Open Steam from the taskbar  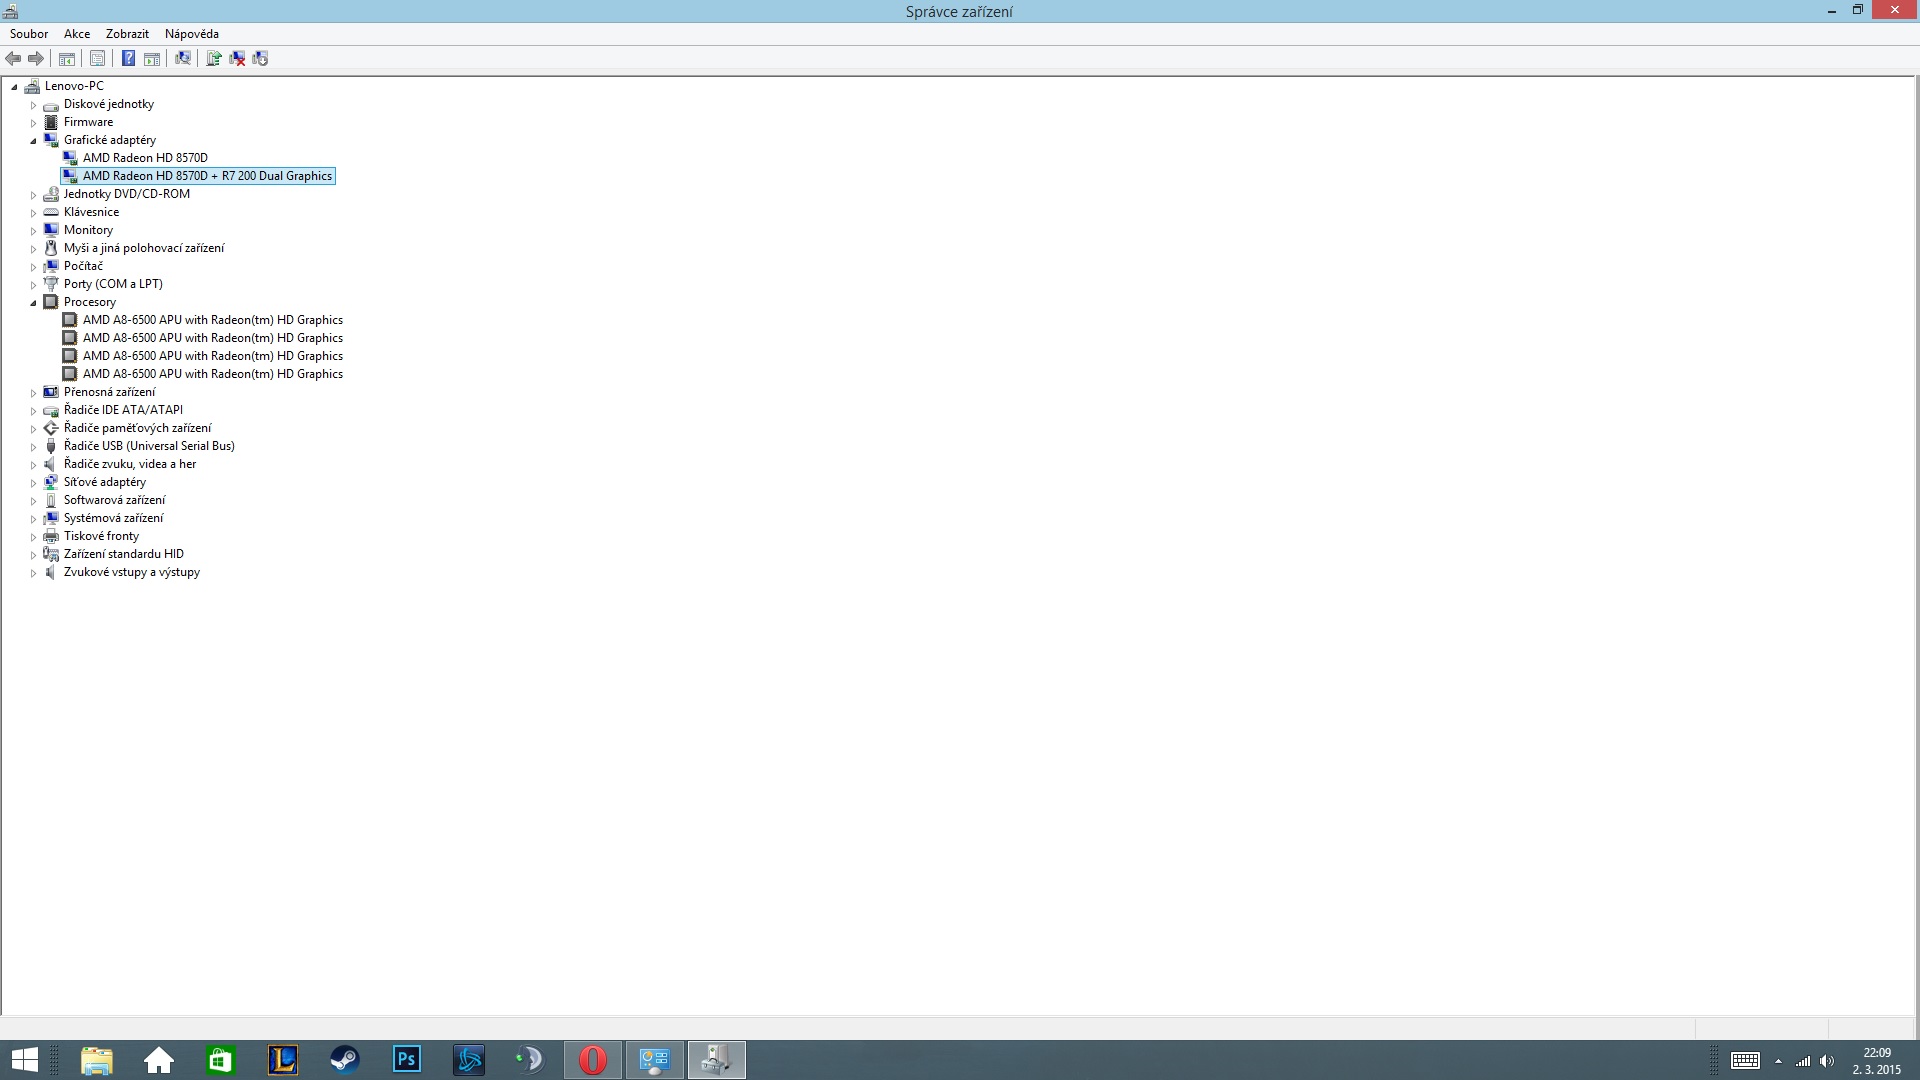[x=344, y=1059]
